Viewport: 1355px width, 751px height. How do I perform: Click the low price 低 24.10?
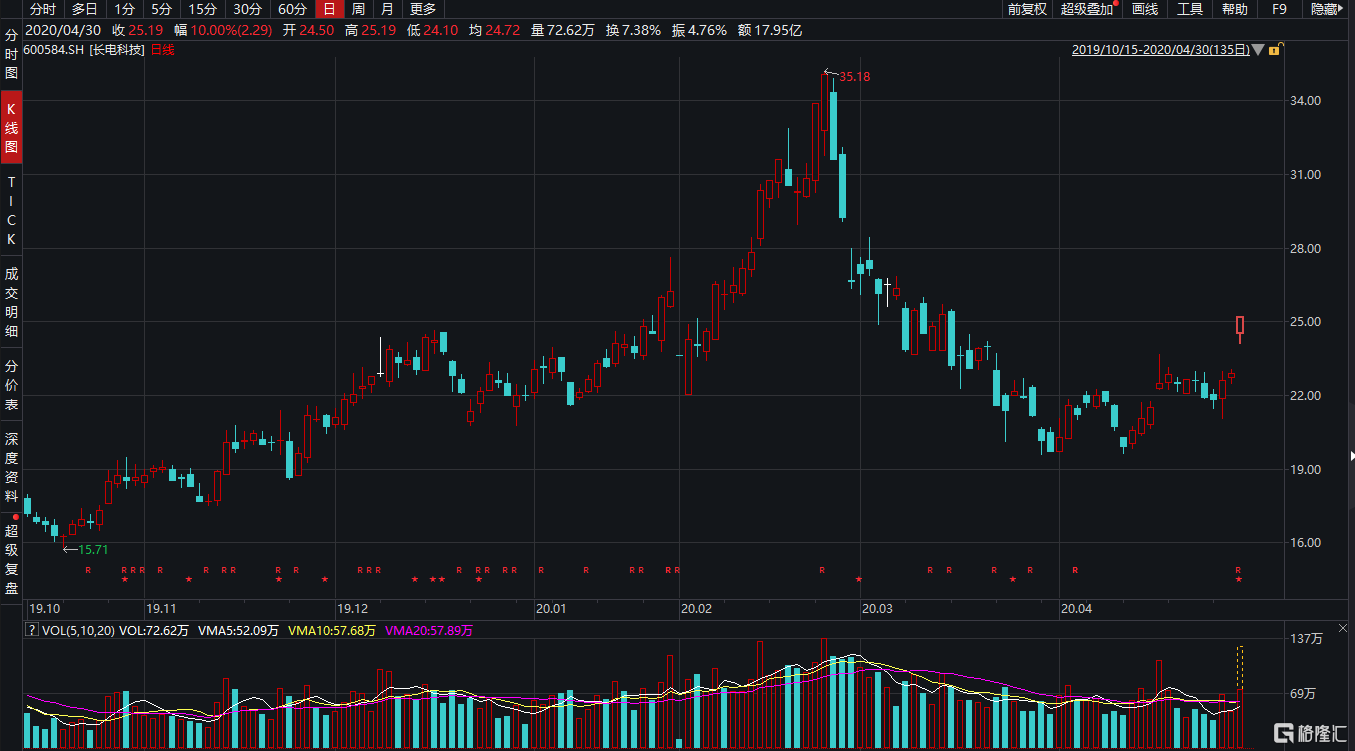(432, 30)
